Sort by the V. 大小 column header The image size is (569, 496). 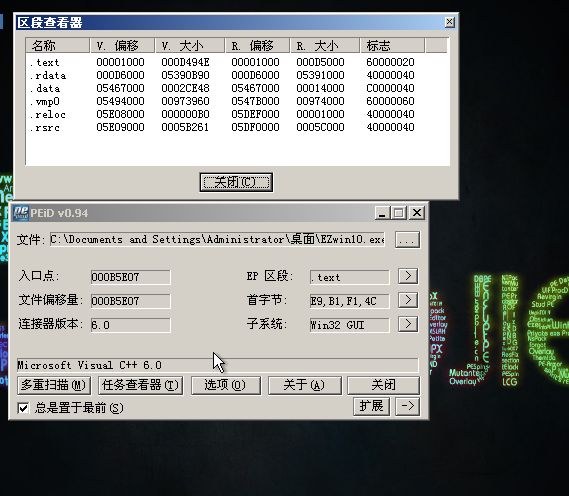(190, 46)
